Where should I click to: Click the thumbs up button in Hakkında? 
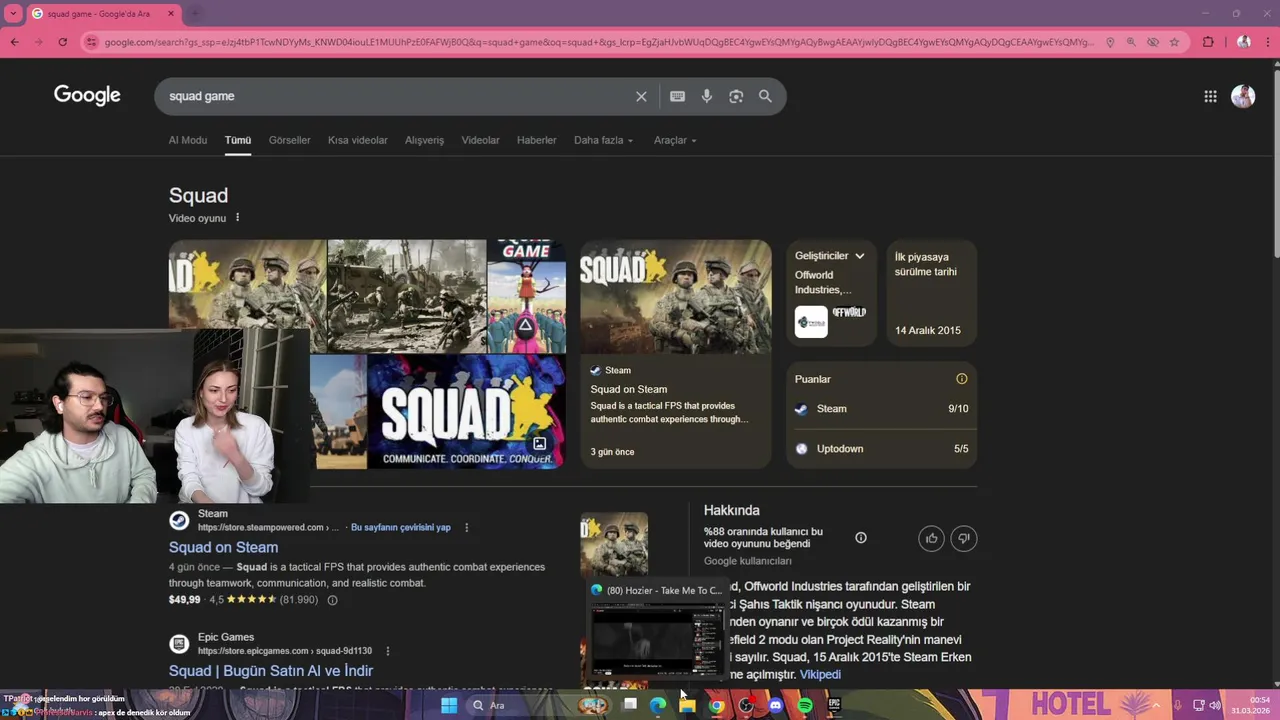931,539
